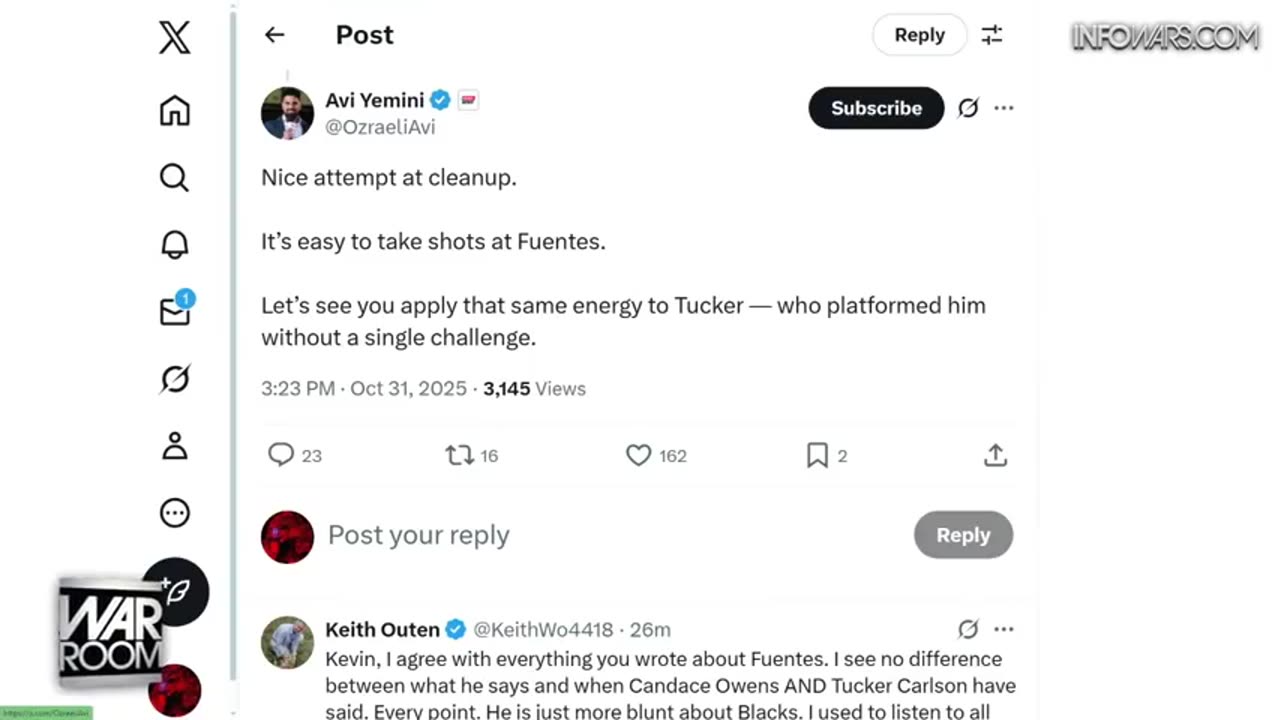Subscribe to Avi Yemini
The image size is (1280, 720).
click(876, 108)
